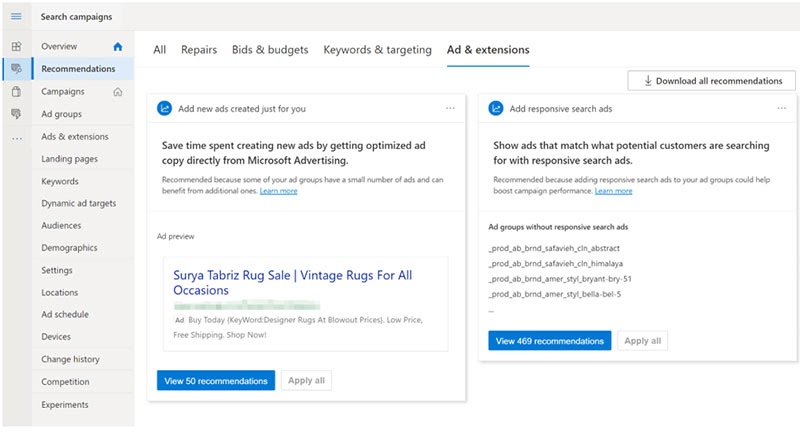This screenshot has height=433, width=800.
Task: Click the shopping bag icon in left rail
Action: click(x=16, y=92)
